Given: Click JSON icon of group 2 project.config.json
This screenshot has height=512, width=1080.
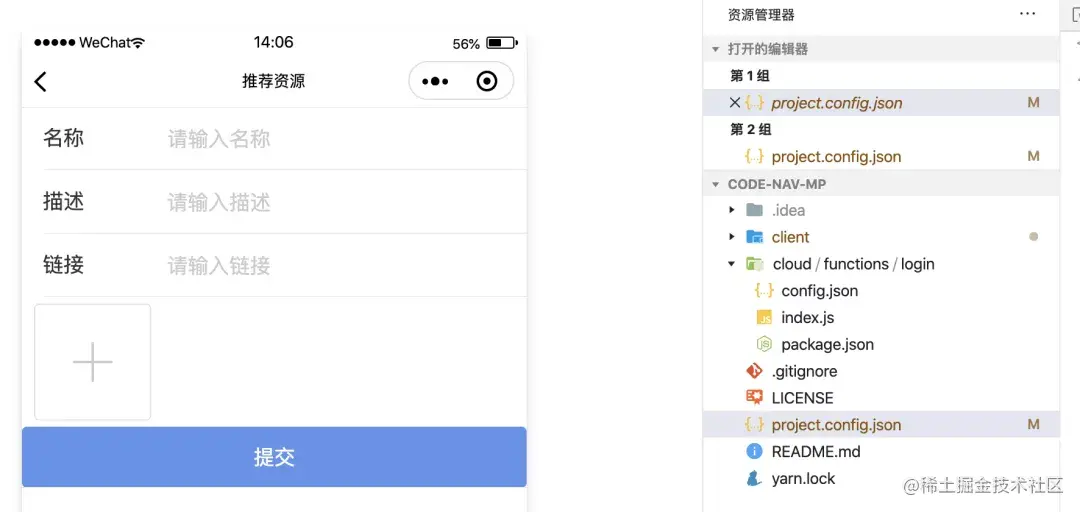Looking at the screenshot, I should 755,156.
